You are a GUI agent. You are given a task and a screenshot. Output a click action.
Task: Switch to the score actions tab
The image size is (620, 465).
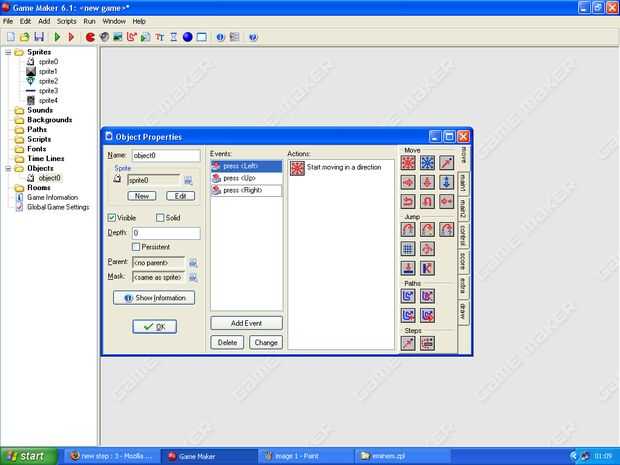tap(463, 261)
